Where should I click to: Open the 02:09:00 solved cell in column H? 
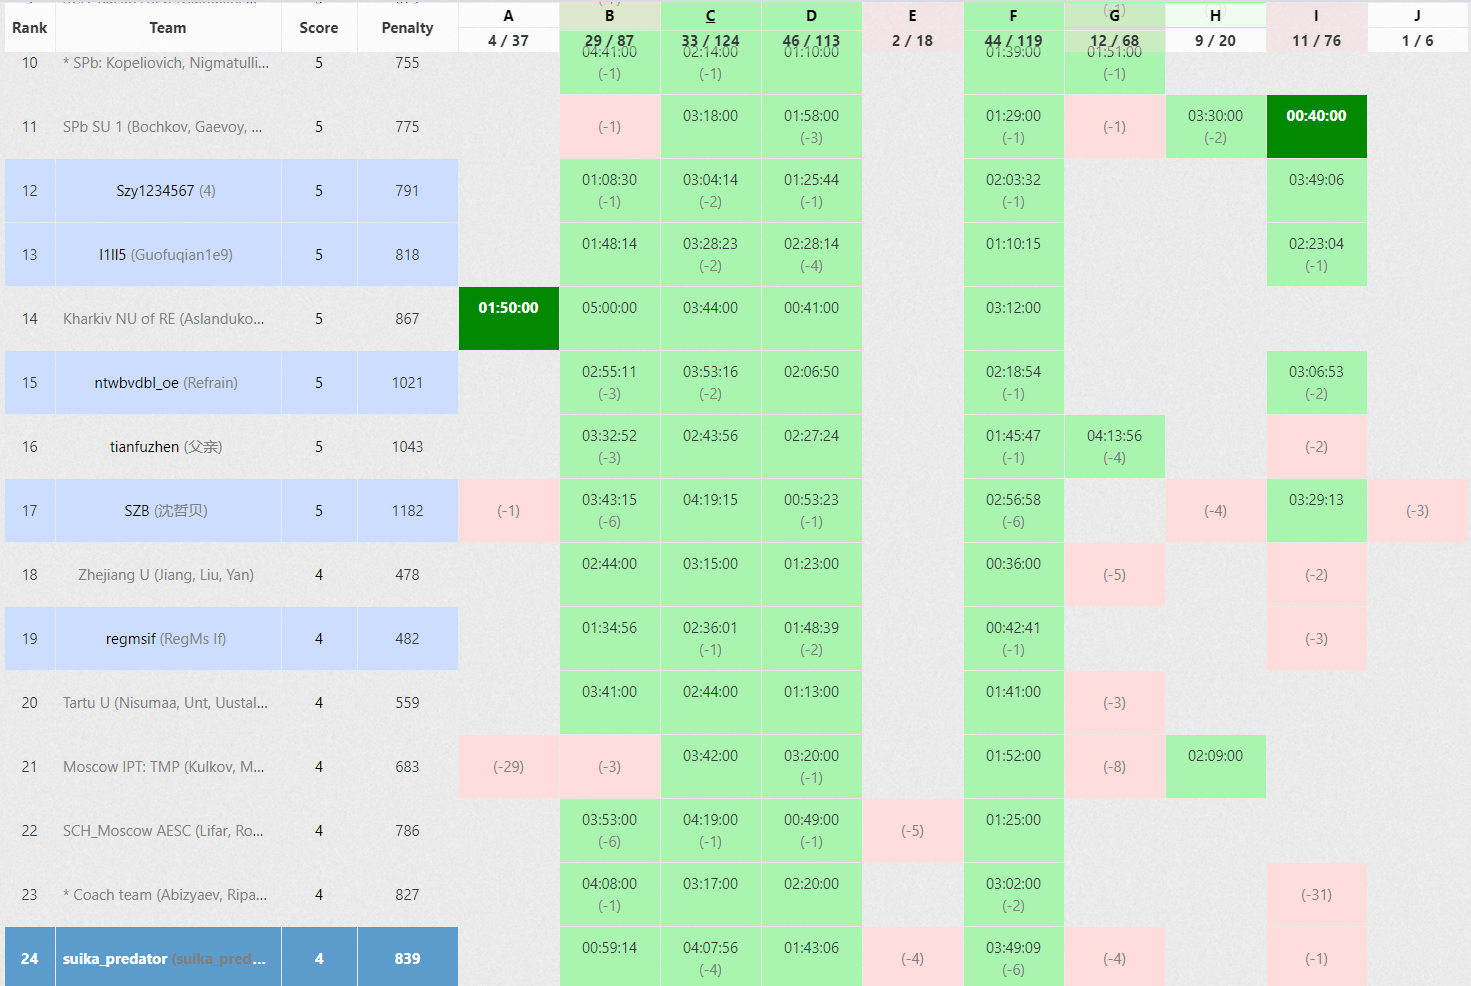(x=1215, y=766)
